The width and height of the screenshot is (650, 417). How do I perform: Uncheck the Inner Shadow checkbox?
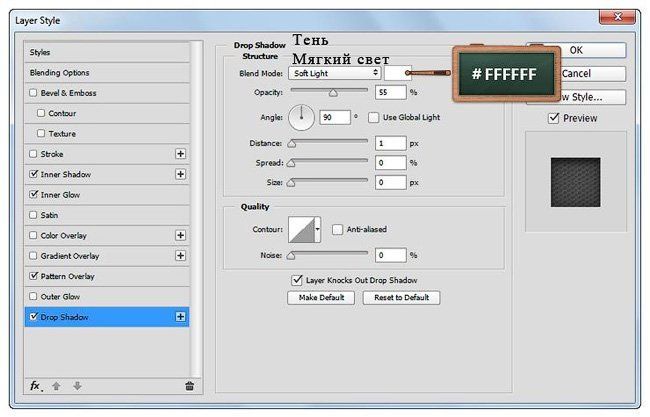point(34,174)
